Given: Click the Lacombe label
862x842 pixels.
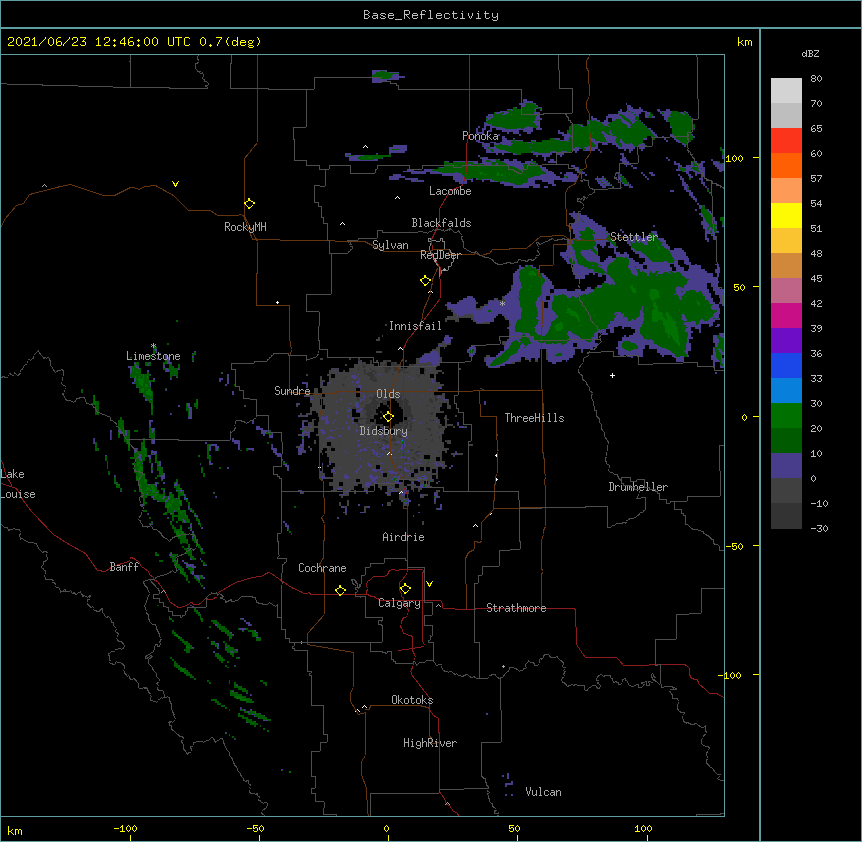Looking at the screenshot, I should pos(450,191).
